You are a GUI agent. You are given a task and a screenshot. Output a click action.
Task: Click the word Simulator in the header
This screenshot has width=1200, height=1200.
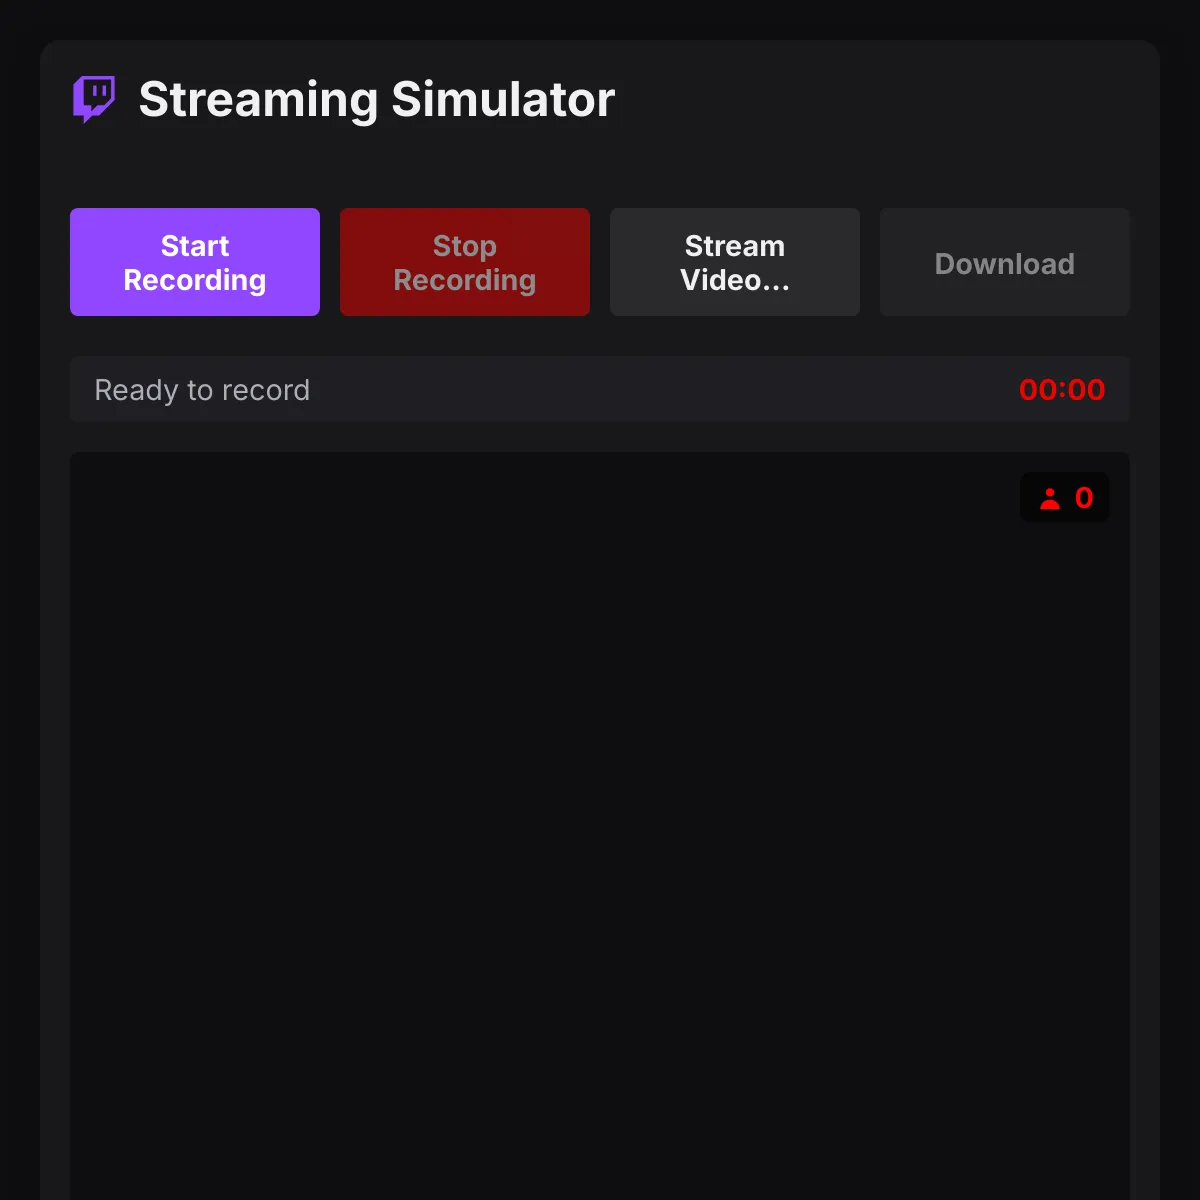coord(503,100)
